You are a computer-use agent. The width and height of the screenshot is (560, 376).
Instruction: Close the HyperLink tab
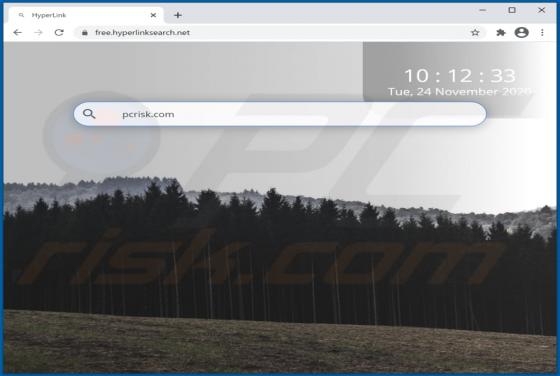pyautogui.click(x=153, y=15)
